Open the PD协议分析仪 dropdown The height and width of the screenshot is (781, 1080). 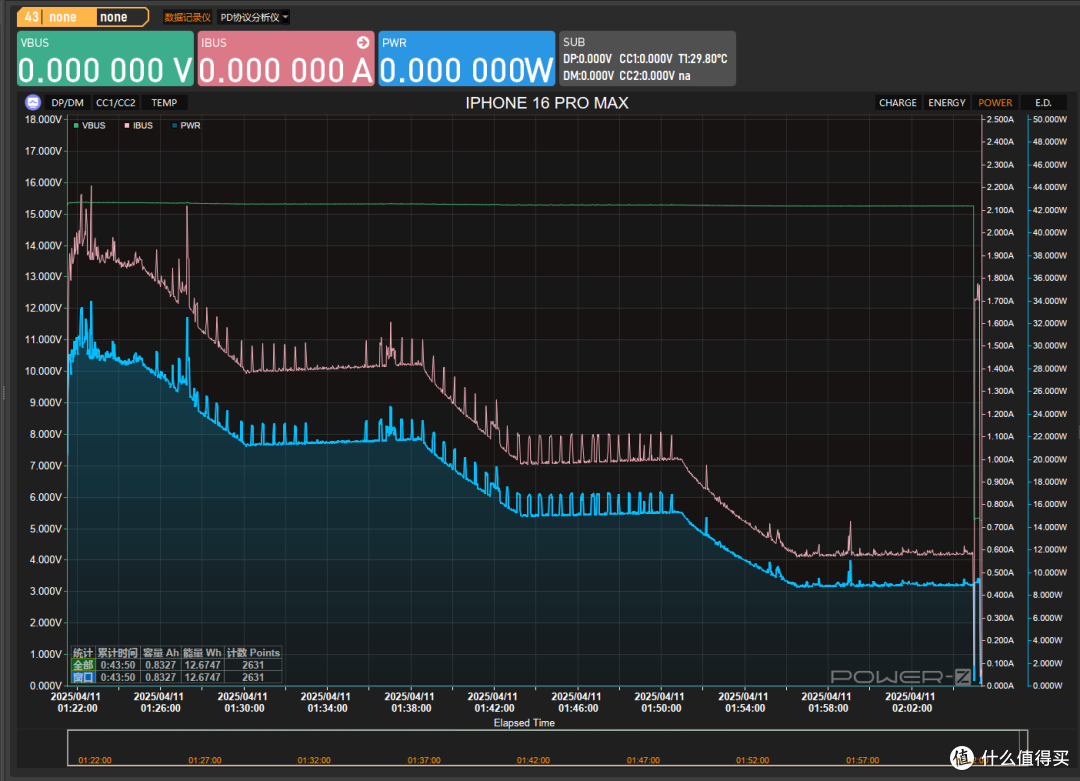click(253, 17)
